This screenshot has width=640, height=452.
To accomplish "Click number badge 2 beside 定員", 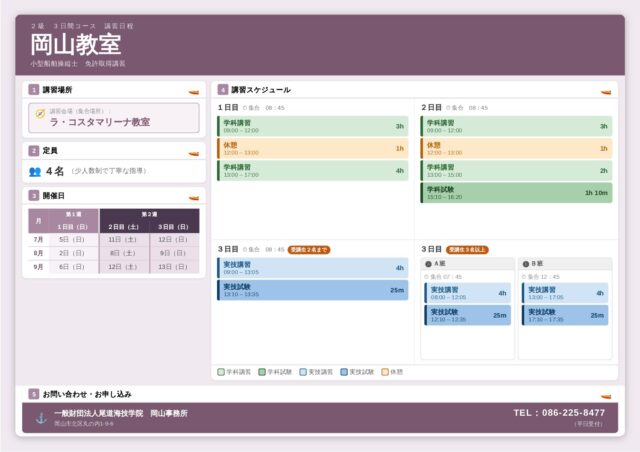I will pos(34,151).
